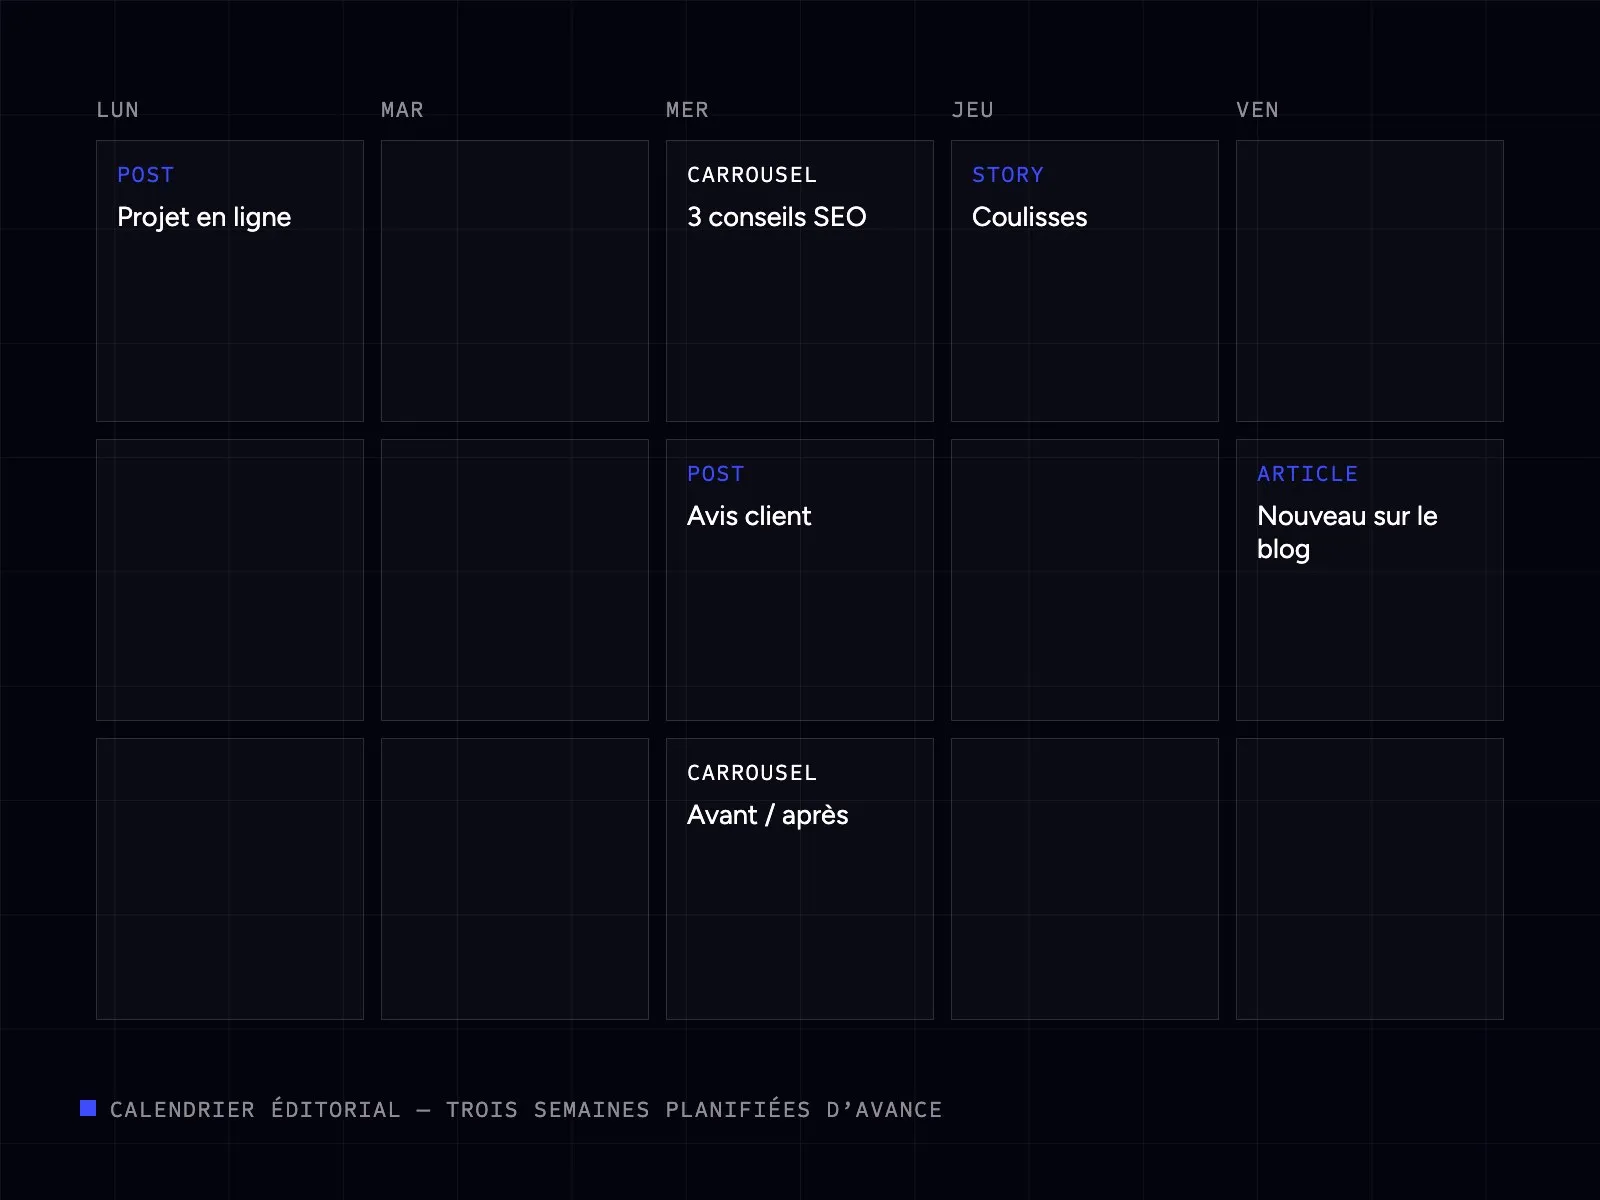This screenshot has width=1600, height=1200.
Task: Click CARROUSEL tag above 'Avant / après'
Action: coord(752,773)
